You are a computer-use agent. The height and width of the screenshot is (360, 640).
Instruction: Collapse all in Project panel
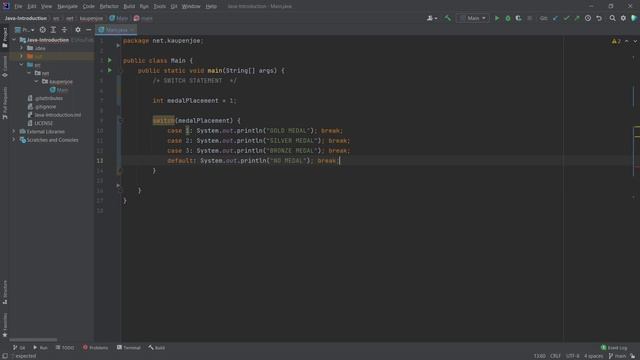pyautogui.click(x=64, y=30)
